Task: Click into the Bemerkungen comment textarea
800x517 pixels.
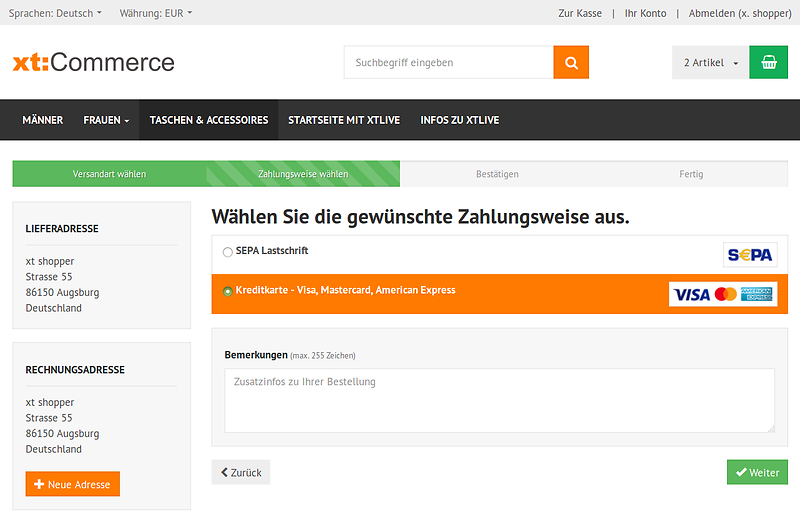Action: (499, 400)
